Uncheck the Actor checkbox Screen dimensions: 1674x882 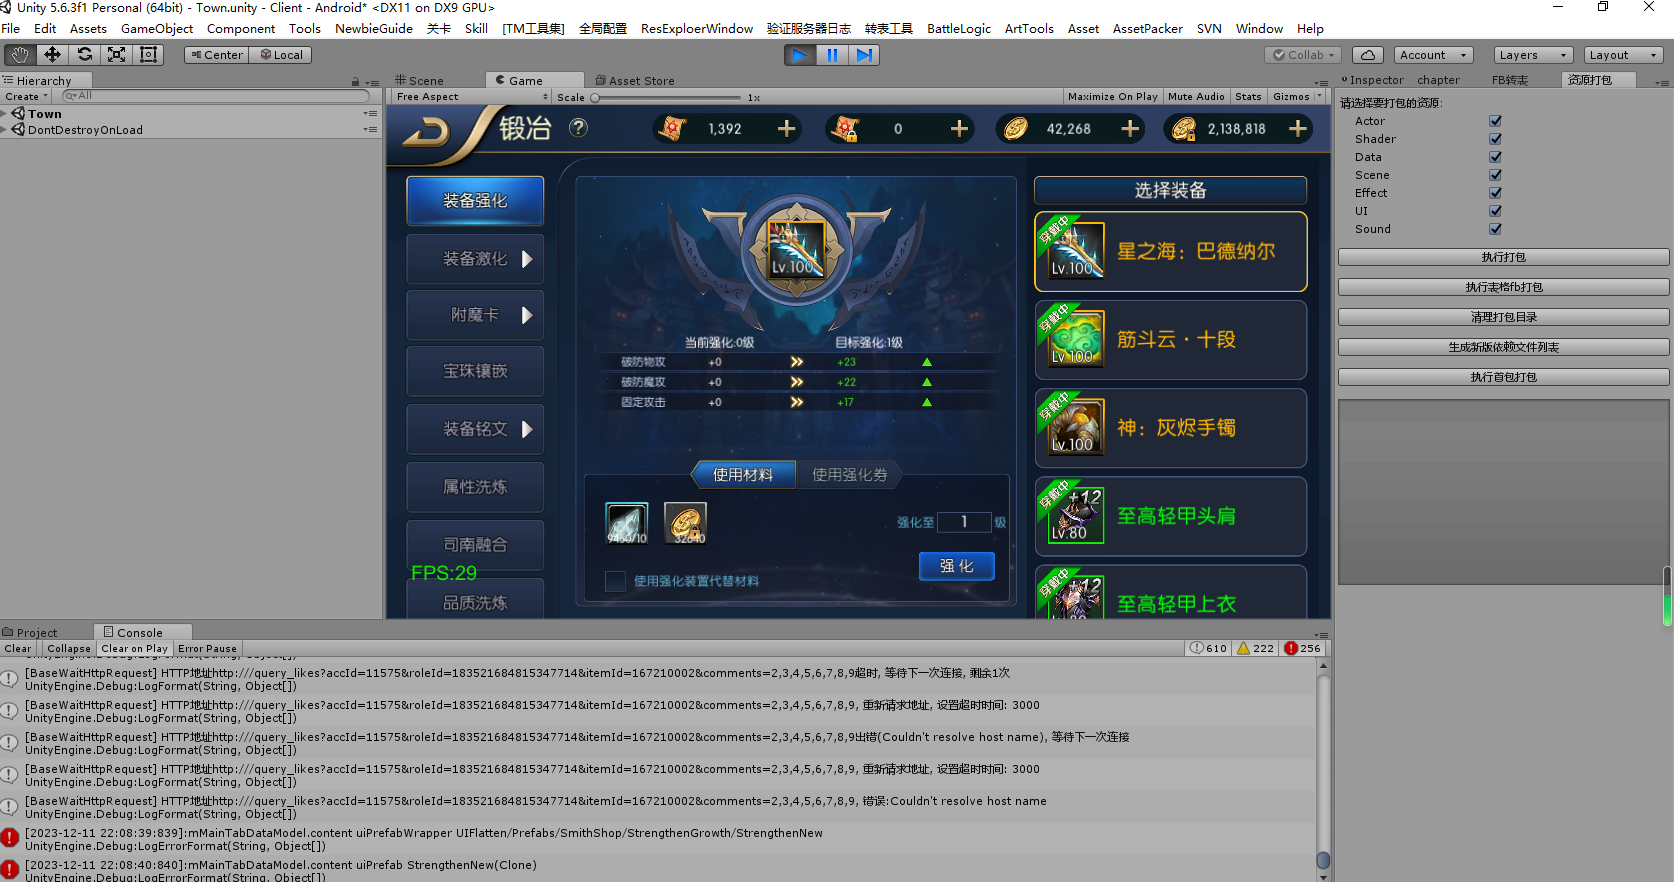pyautogui.click(x=1495, y=121)
